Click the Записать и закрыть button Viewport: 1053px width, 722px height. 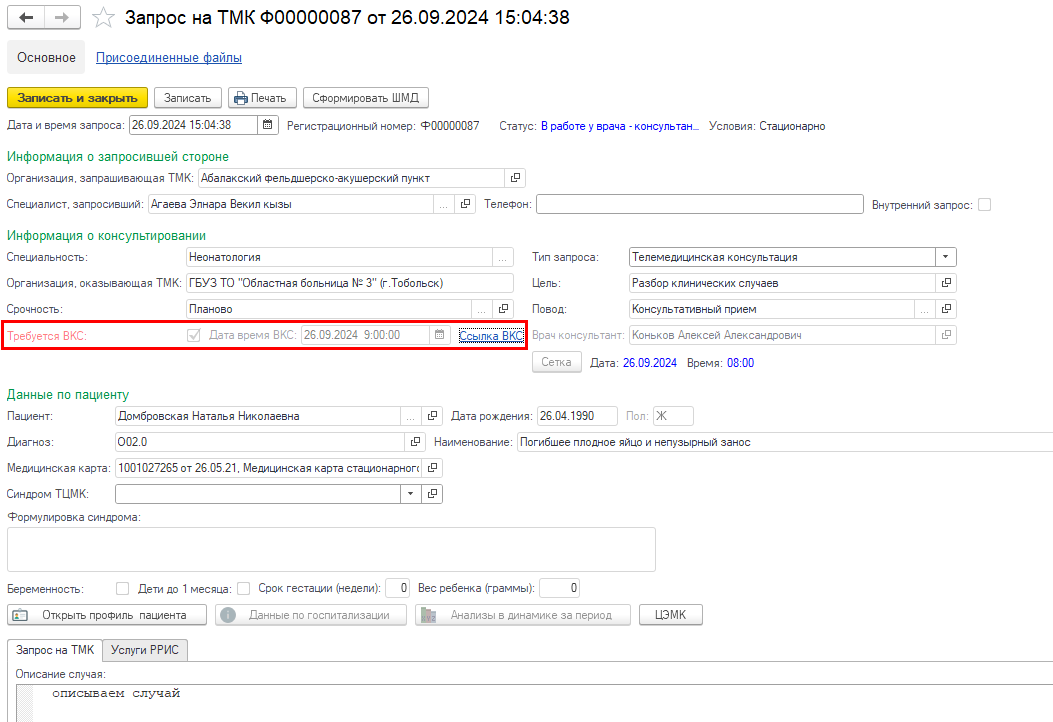pyautogui.click(x=77, y=97)
